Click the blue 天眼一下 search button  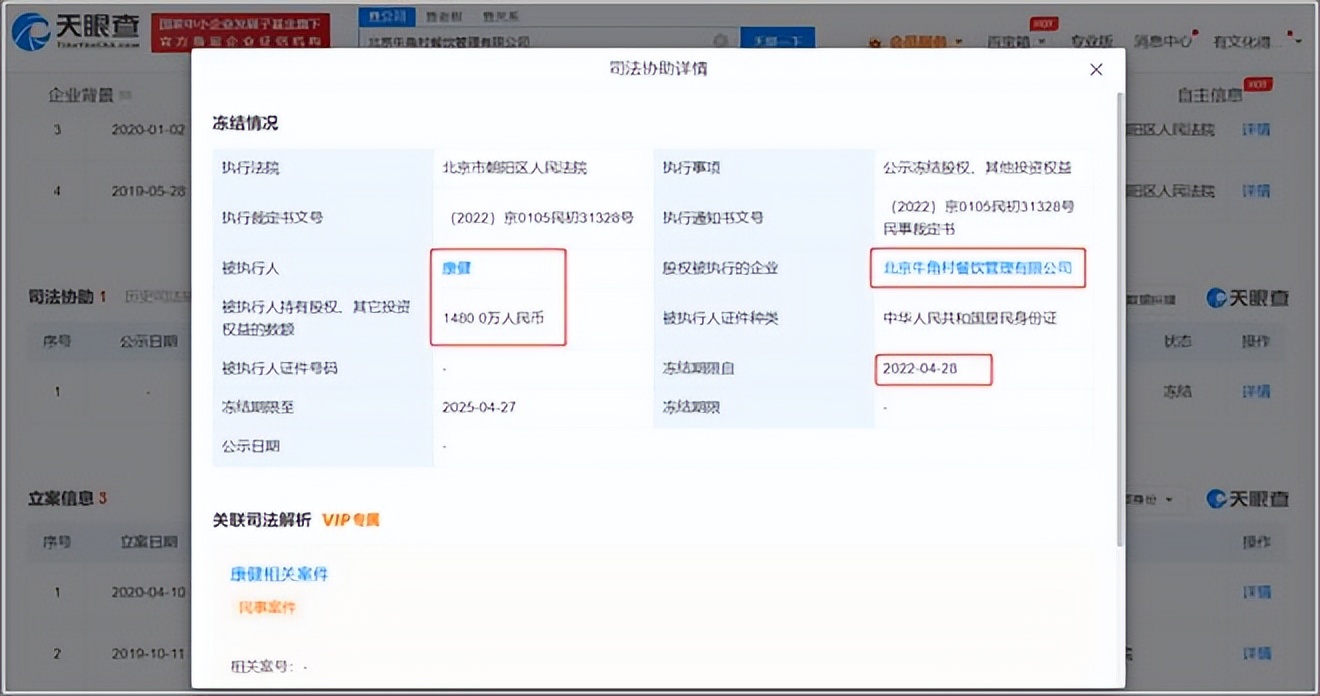(x=779, y=38)
